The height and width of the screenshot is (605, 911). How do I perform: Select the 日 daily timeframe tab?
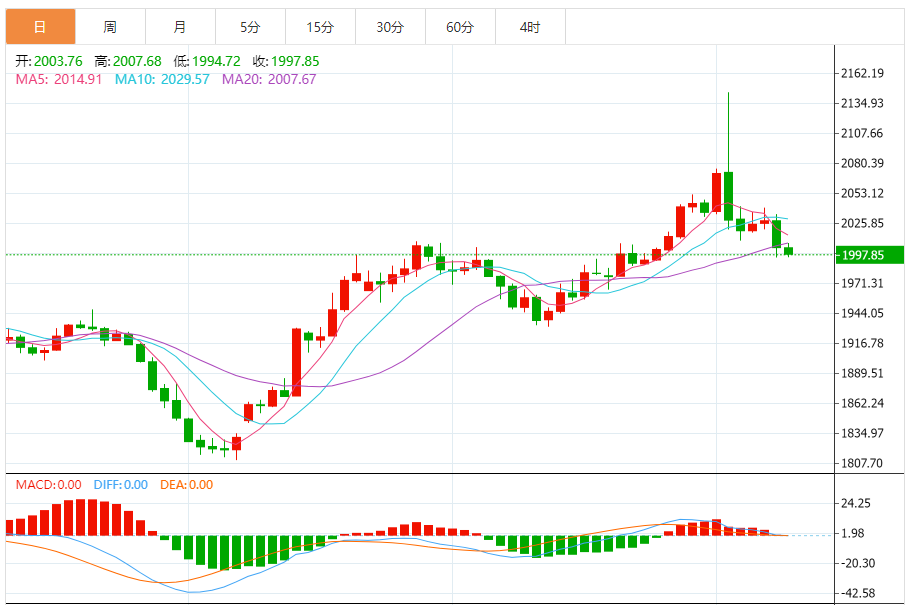(x=40, y=27)
